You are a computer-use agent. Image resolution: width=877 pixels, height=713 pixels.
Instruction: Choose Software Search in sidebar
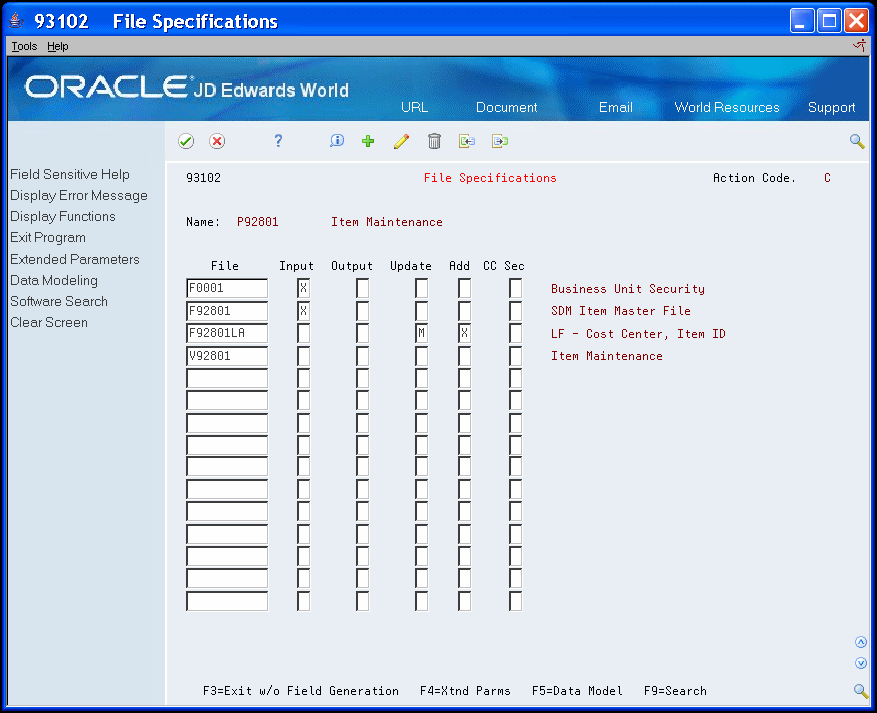coord(59,301)
